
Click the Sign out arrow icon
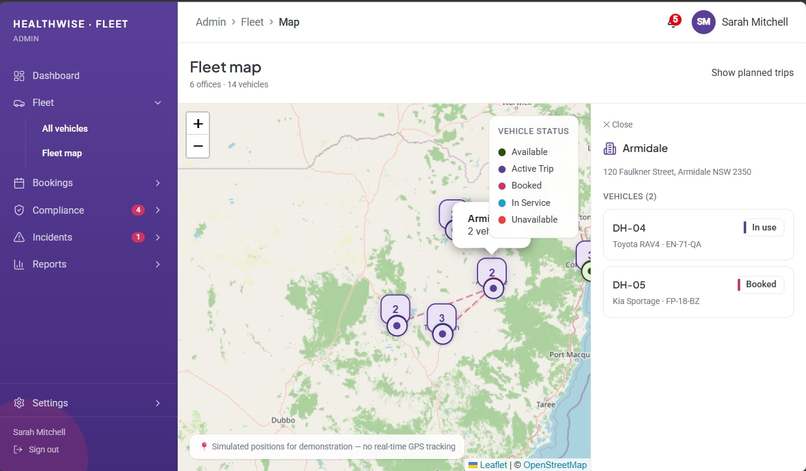coord(18,449)
